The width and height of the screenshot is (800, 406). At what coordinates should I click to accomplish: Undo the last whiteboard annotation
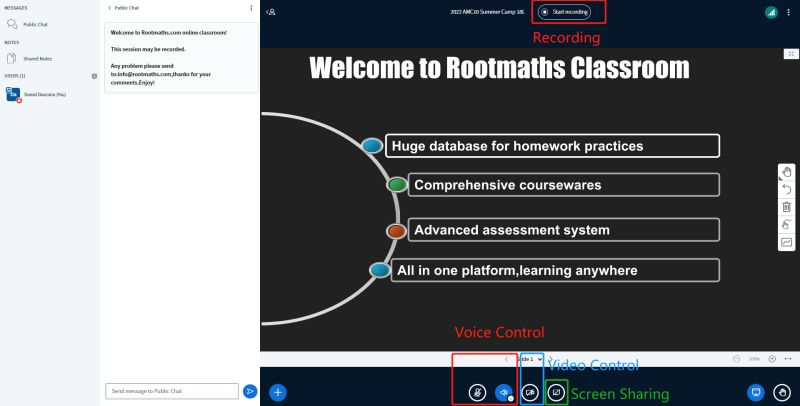point(786,190)
